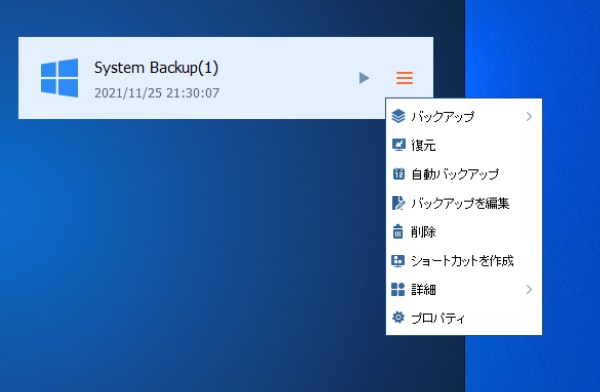Choose バックアップを編集 menu entry
Viewport: 600px width, 392px height.
(x=464, y=203)
